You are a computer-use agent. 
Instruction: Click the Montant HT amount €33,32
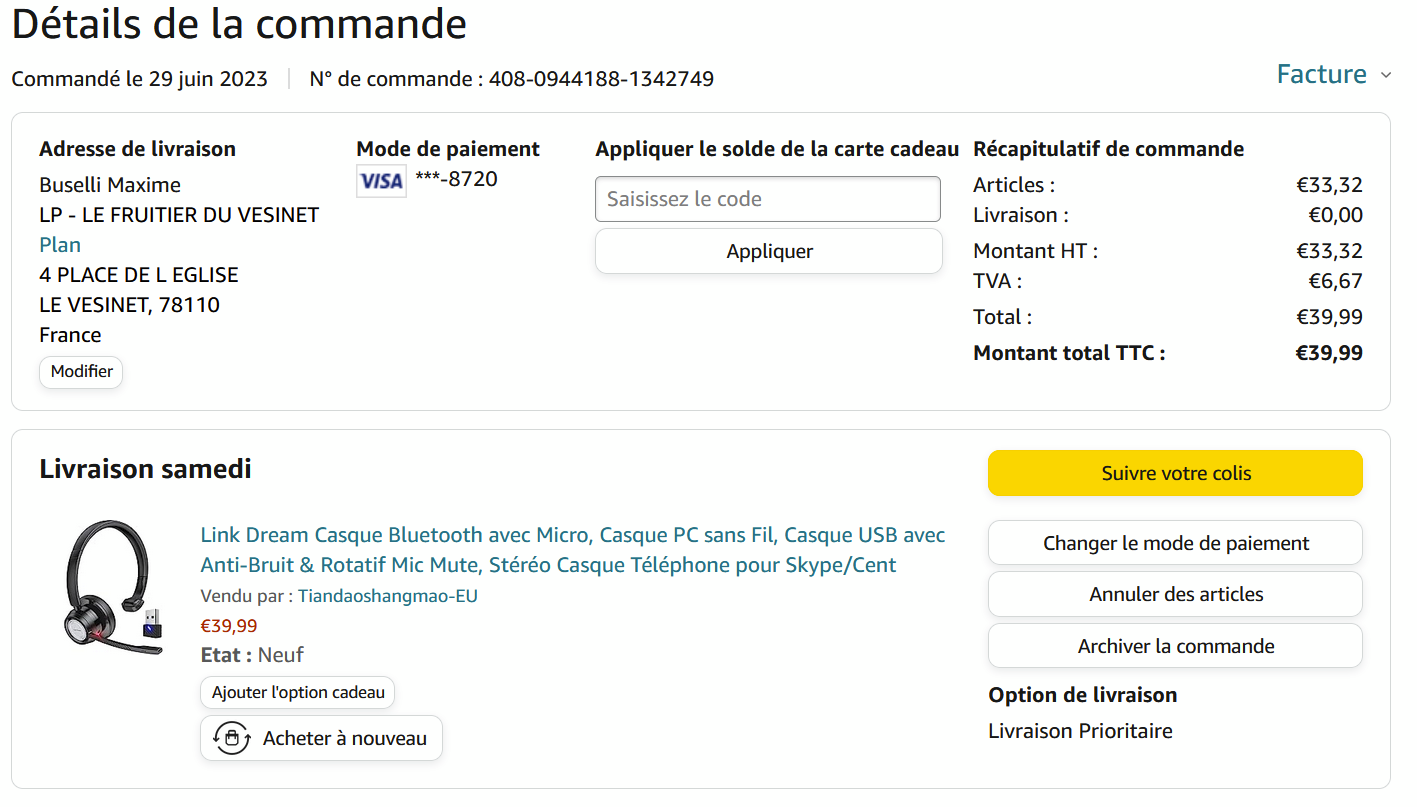[1329, 251]
